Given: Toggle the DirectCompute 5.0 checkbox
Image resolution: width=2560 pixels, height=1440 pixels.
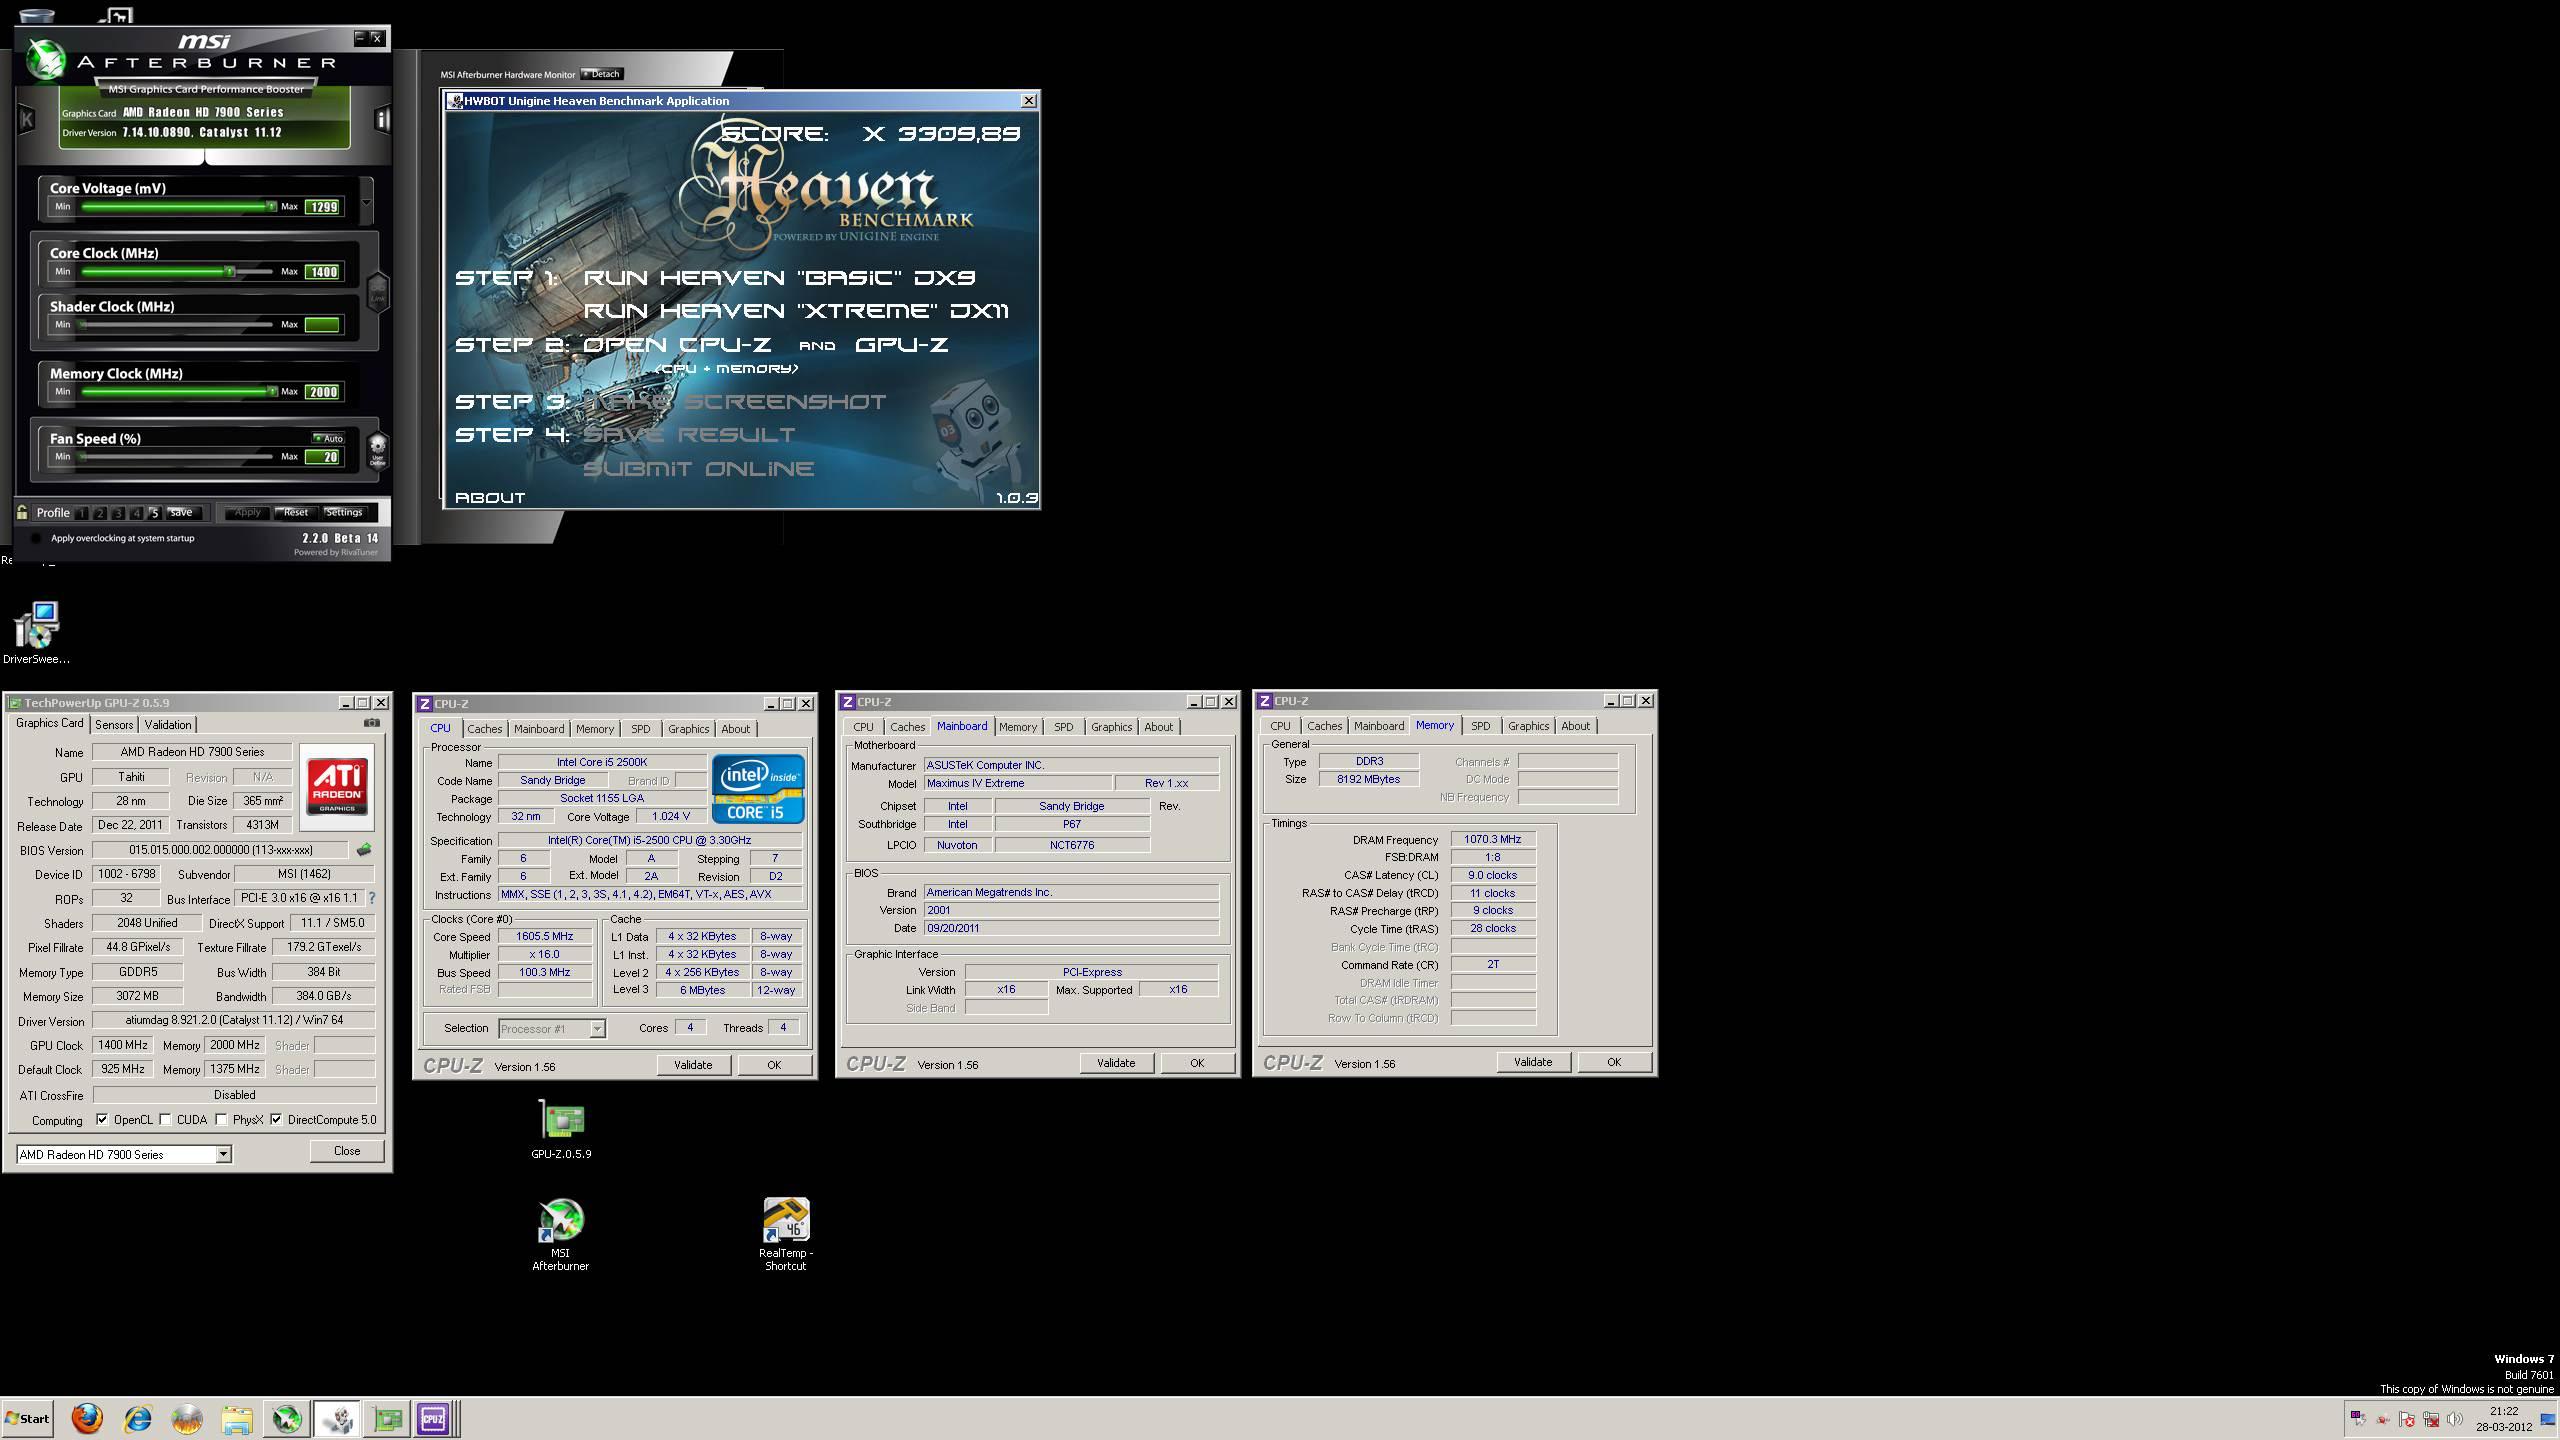Looking at the screenshot, I should click(276, 1120).
